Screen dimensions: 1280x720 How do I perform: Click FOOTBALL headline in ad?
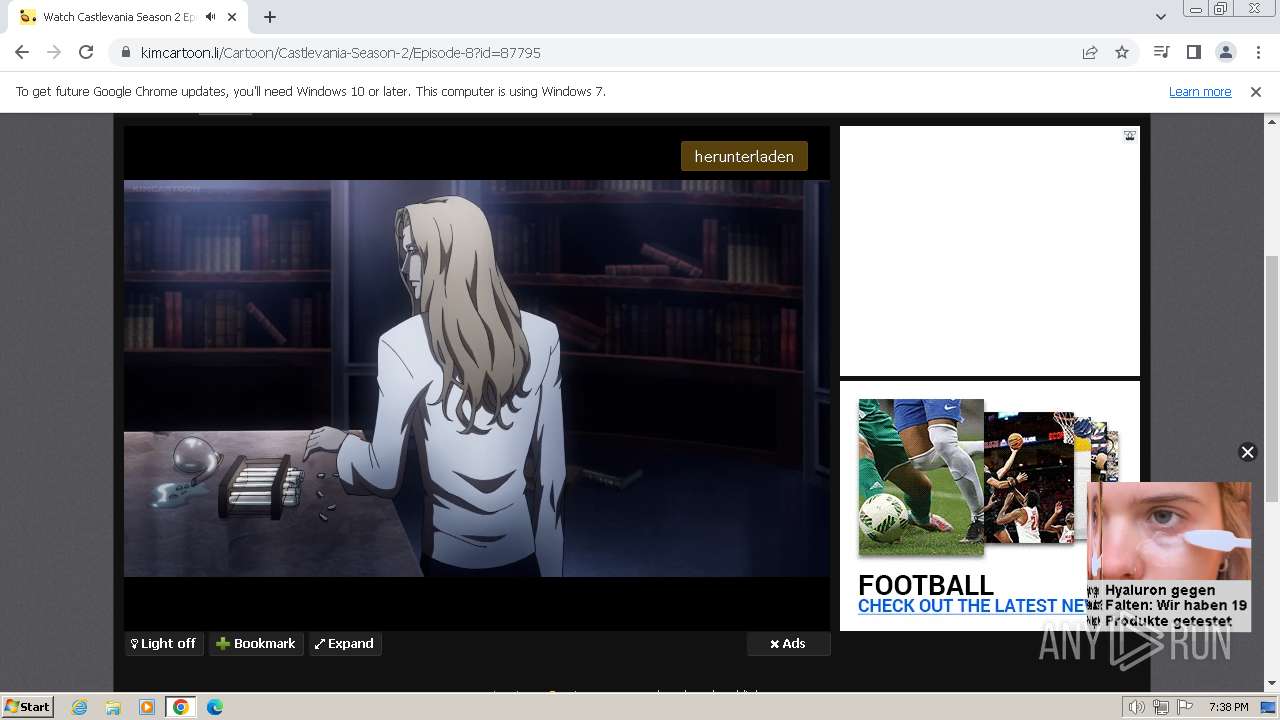click(926, 585)
